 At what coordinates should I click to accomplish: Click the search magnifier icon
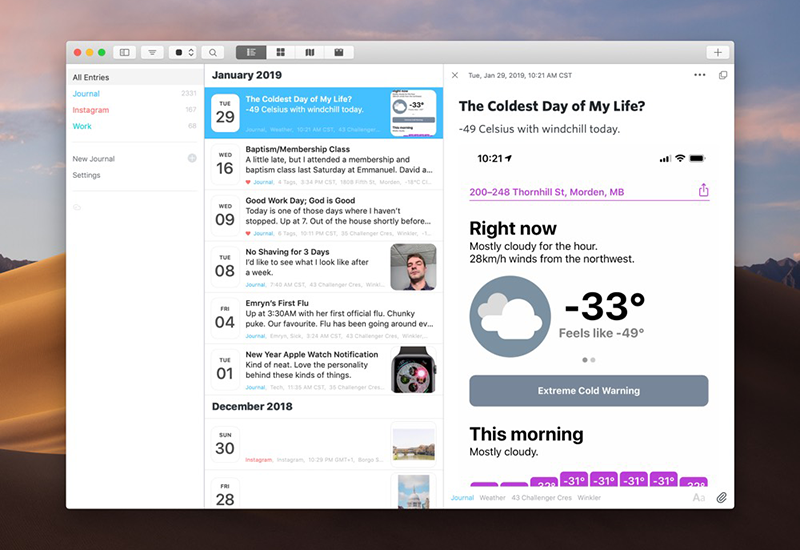point(213,53)
